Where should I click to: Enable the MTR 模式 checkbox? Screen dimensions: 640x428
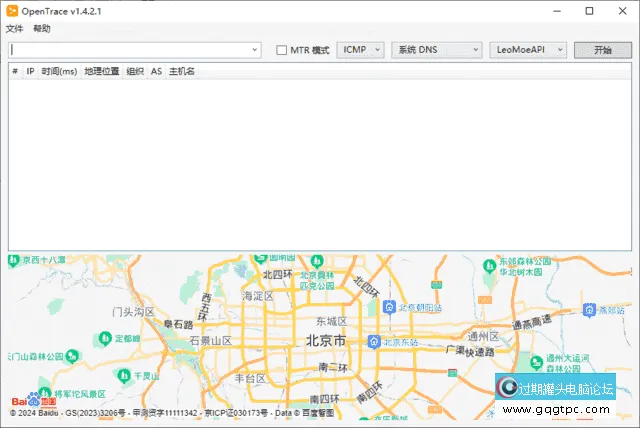(x=282, y=50)
